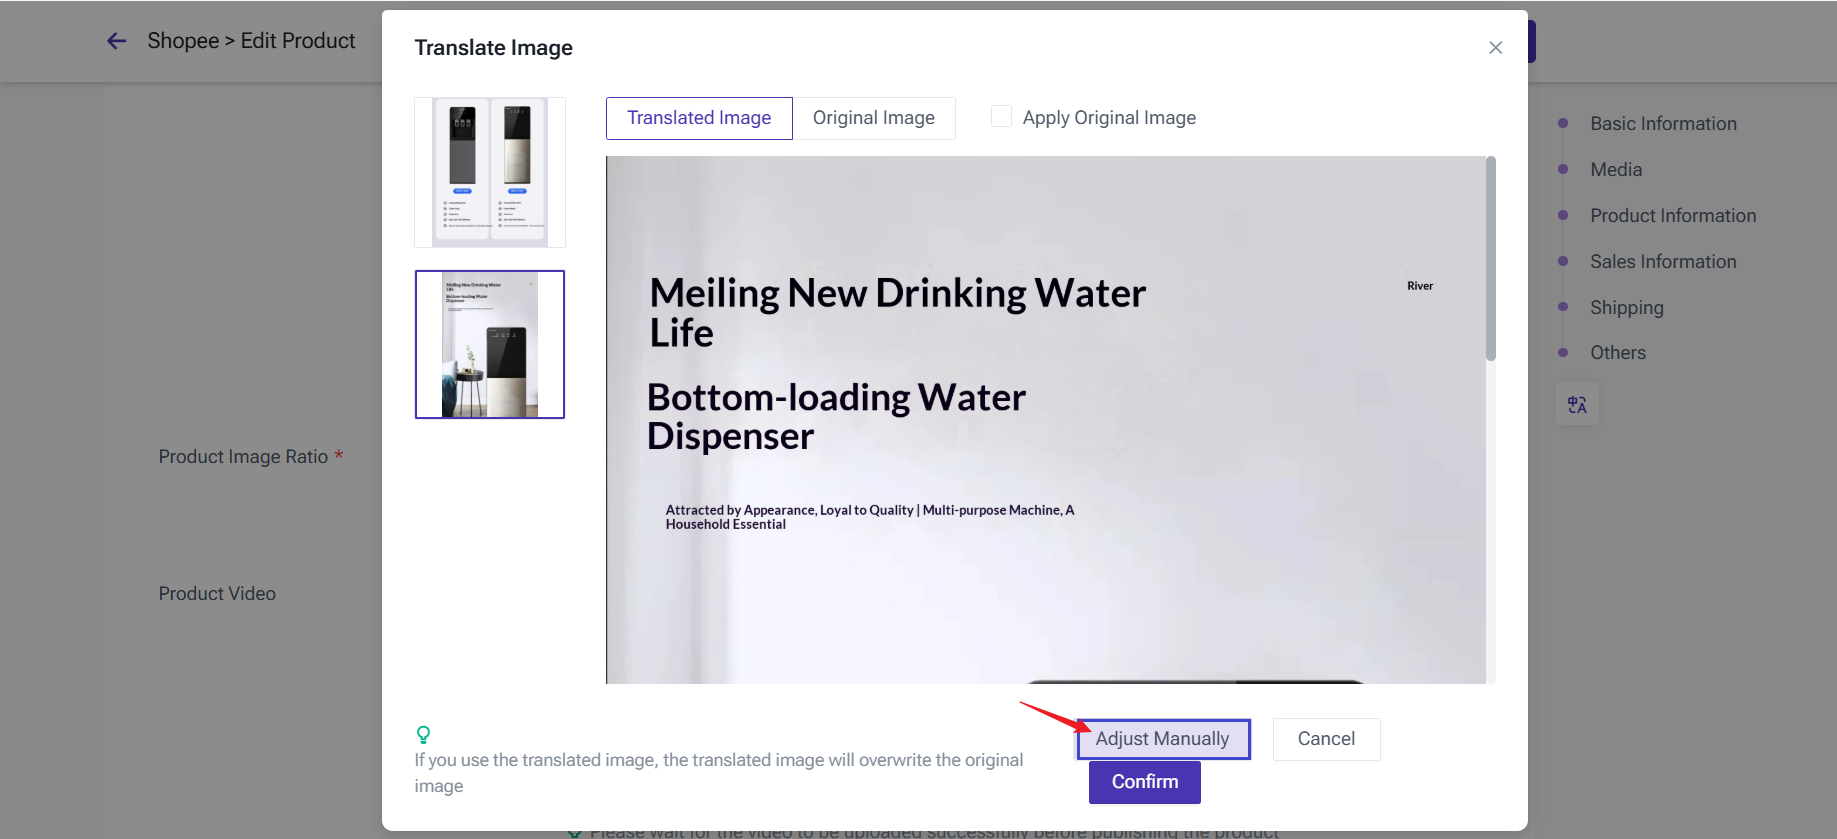
Task: Click the image preview scrollbar
Action: point(1490,260)
